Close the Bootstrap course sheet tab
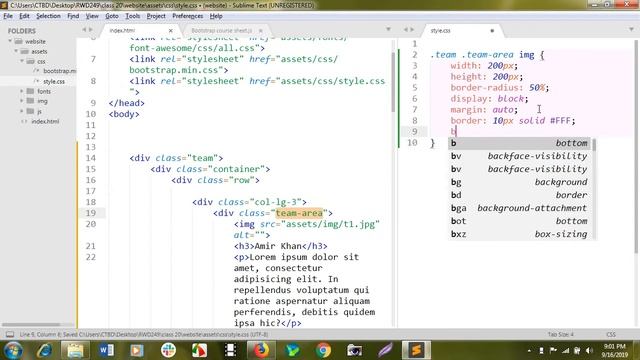 [260, 31]
